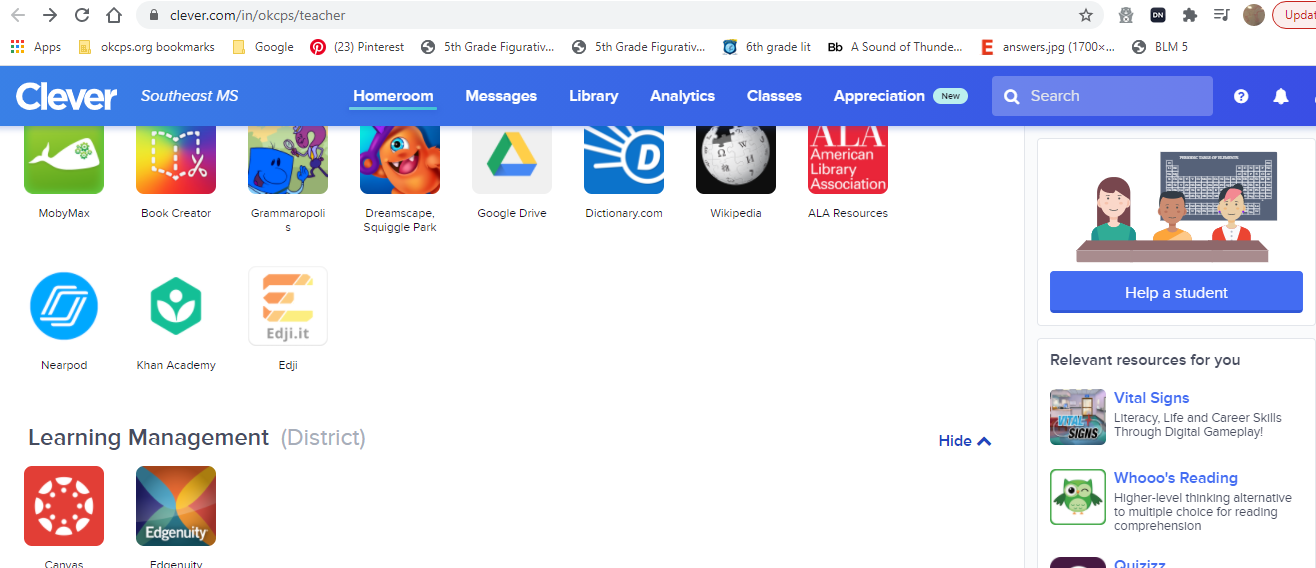Screen dimensions: 1316x568
Task: Click the browser back arrow
Action: pos(18,15)
